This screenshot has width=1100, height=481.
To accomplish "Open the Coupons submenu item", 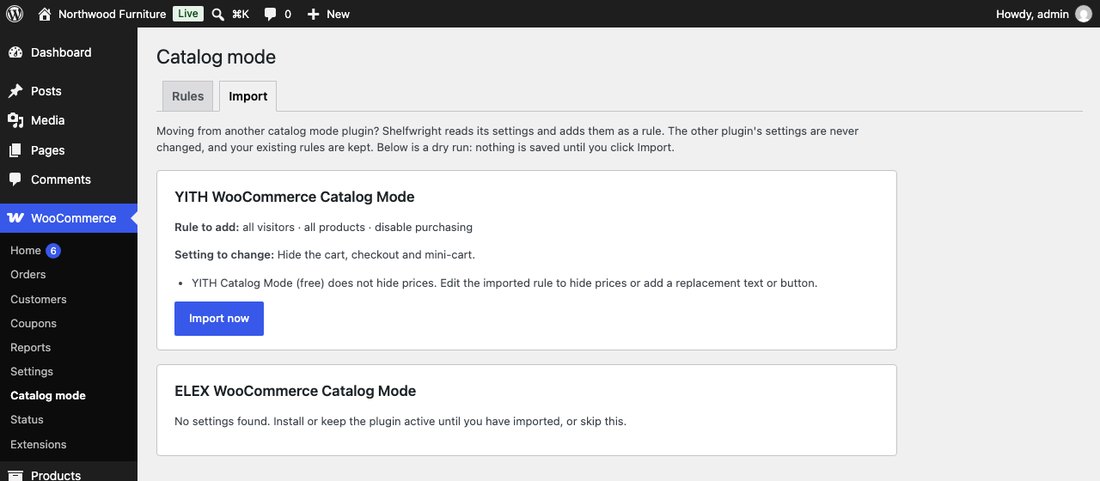I will tap(34, 323).
